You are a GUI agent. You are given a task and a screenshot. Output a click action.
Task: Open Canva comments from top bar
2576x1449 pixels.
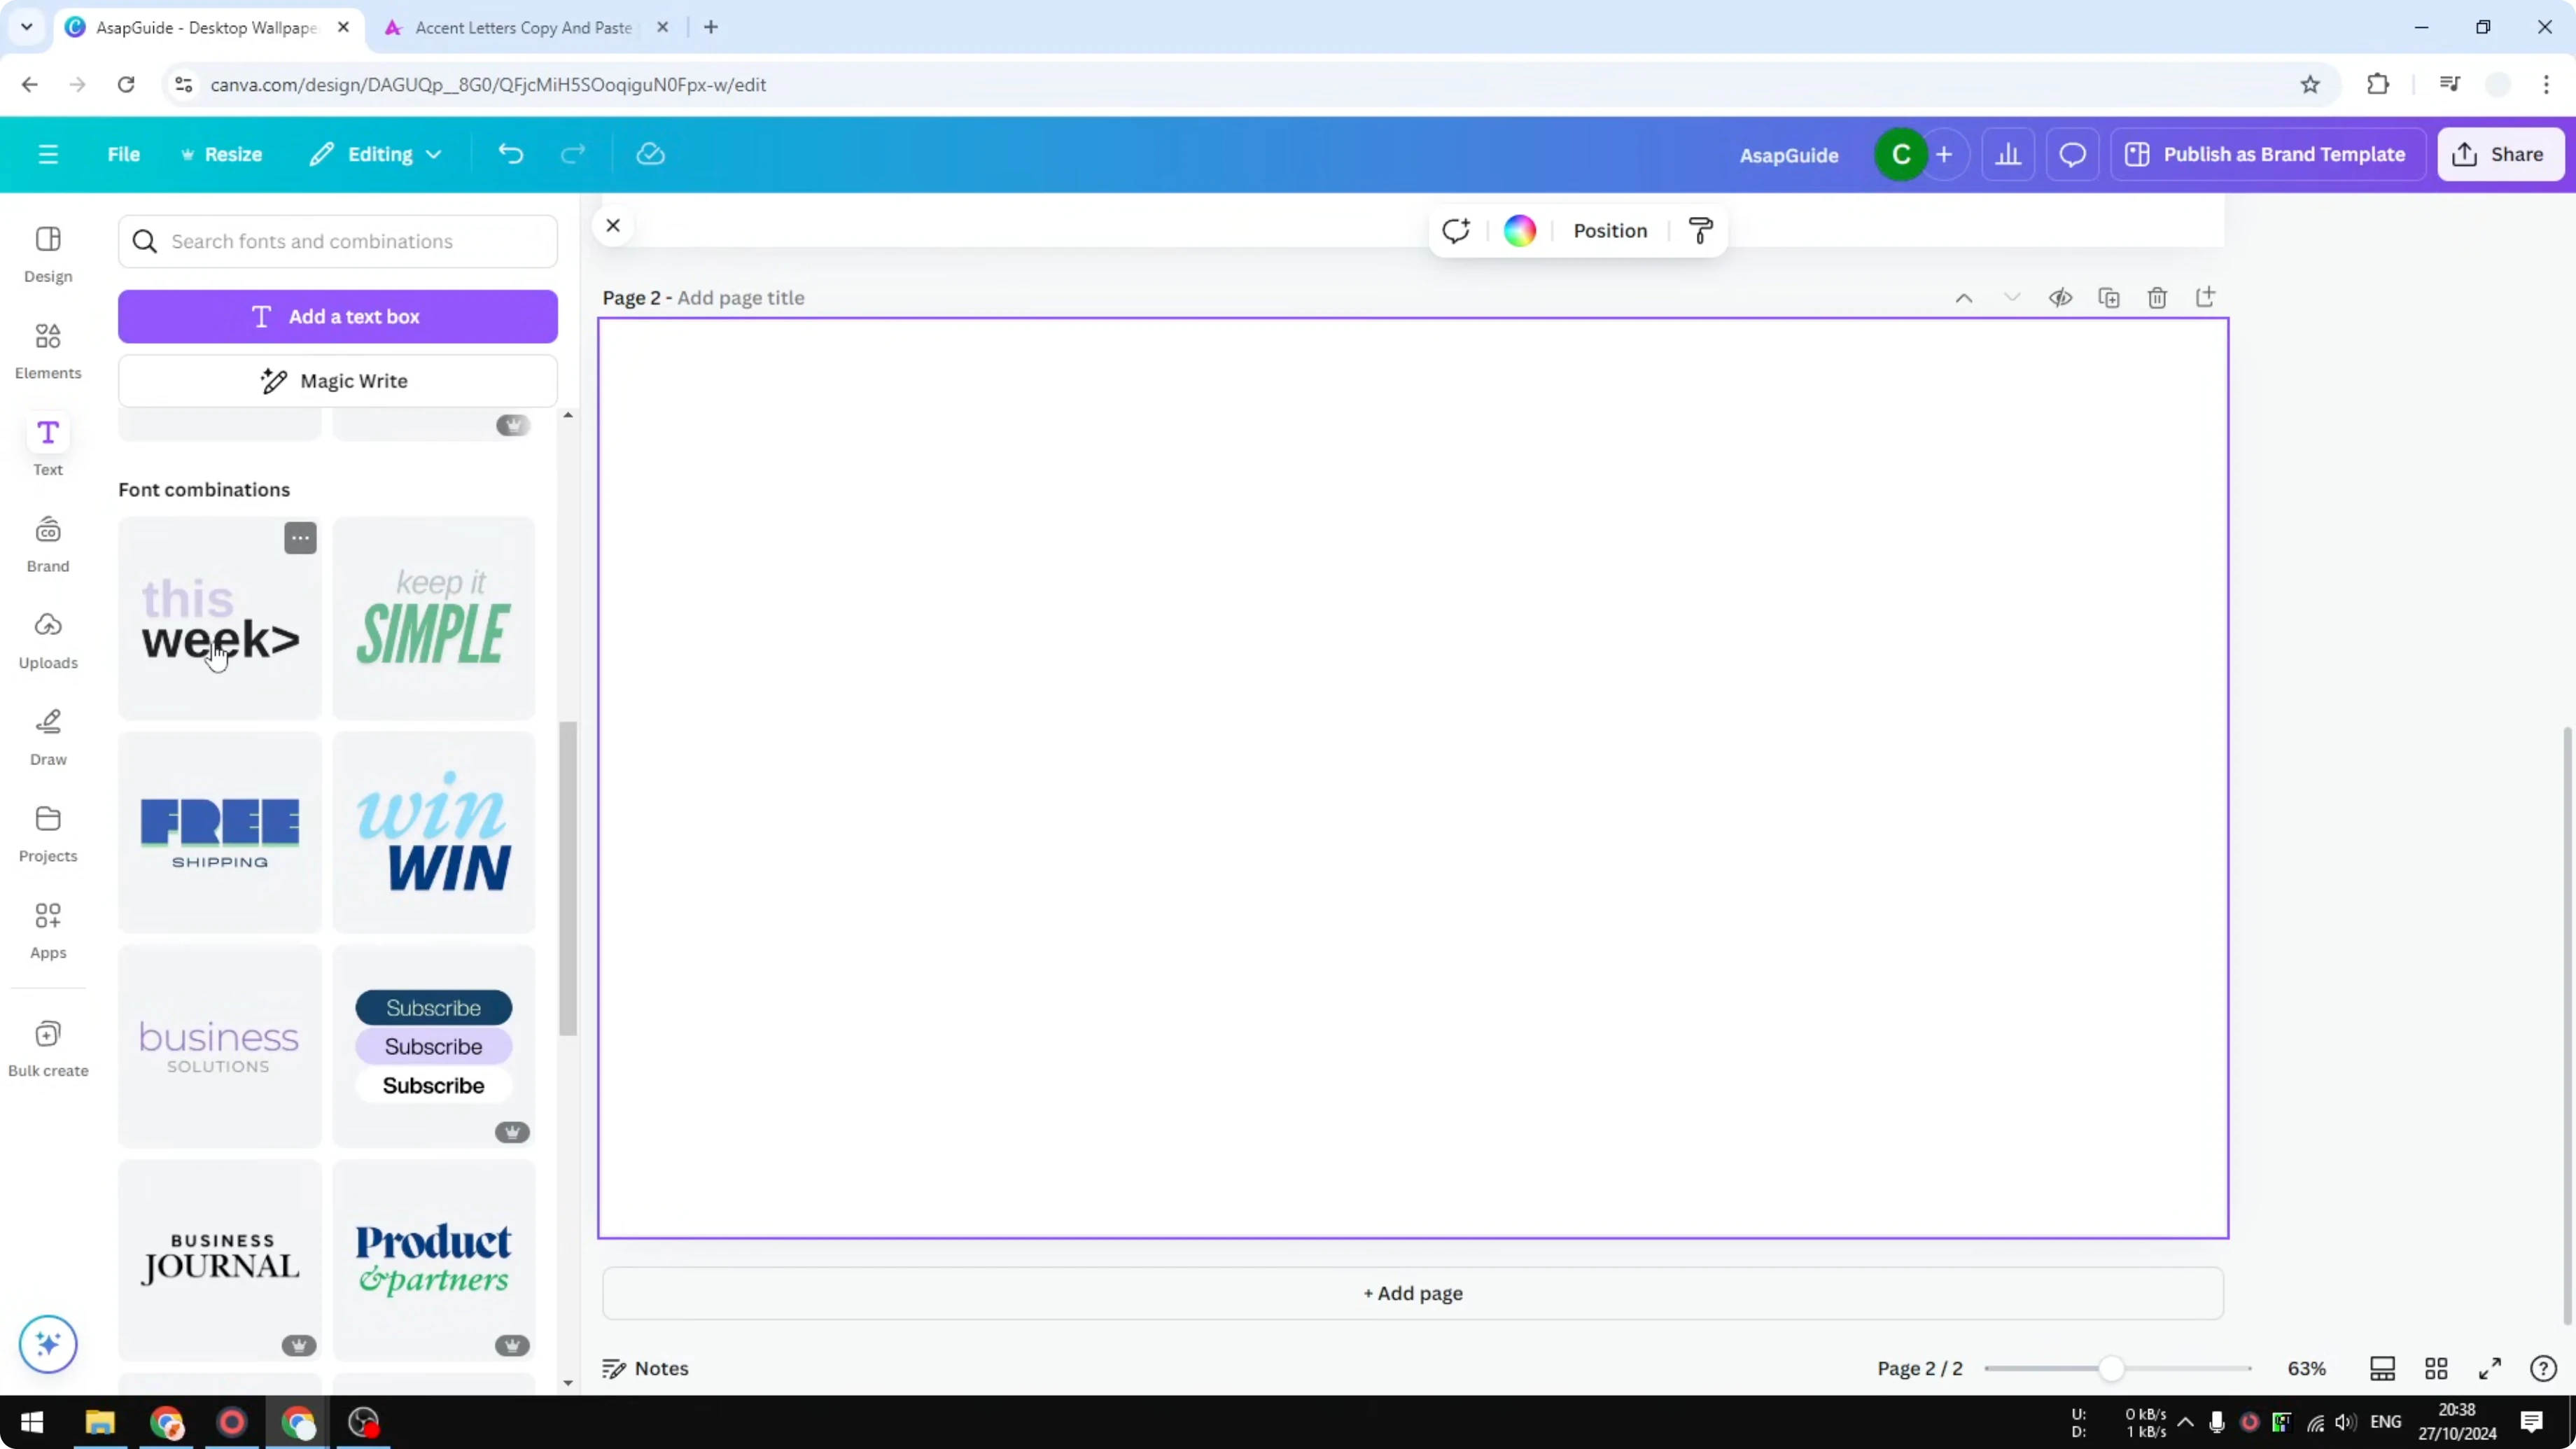tap(2072, 154)
